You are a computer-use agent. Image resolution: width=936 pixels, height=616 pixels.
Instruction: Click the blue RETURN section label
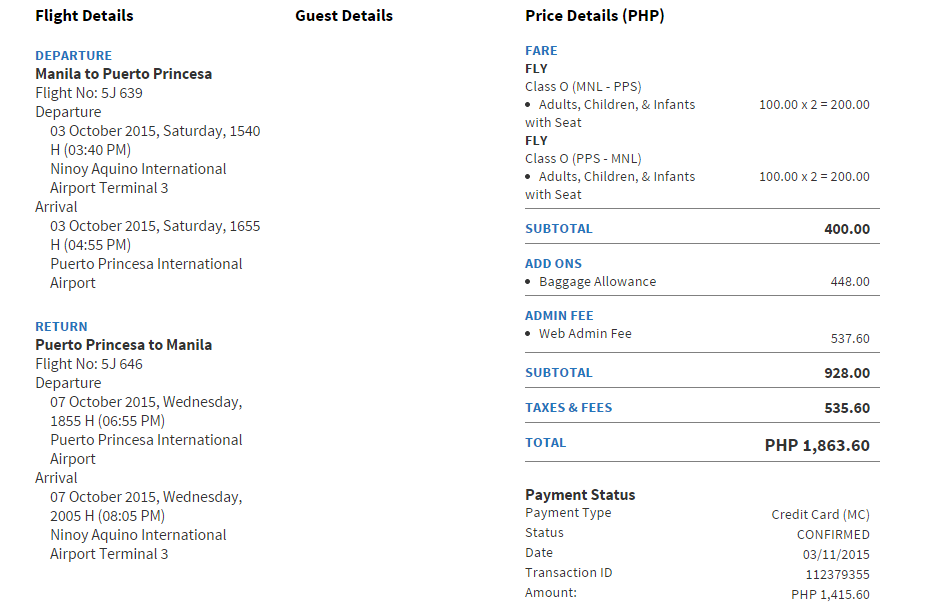61,326
